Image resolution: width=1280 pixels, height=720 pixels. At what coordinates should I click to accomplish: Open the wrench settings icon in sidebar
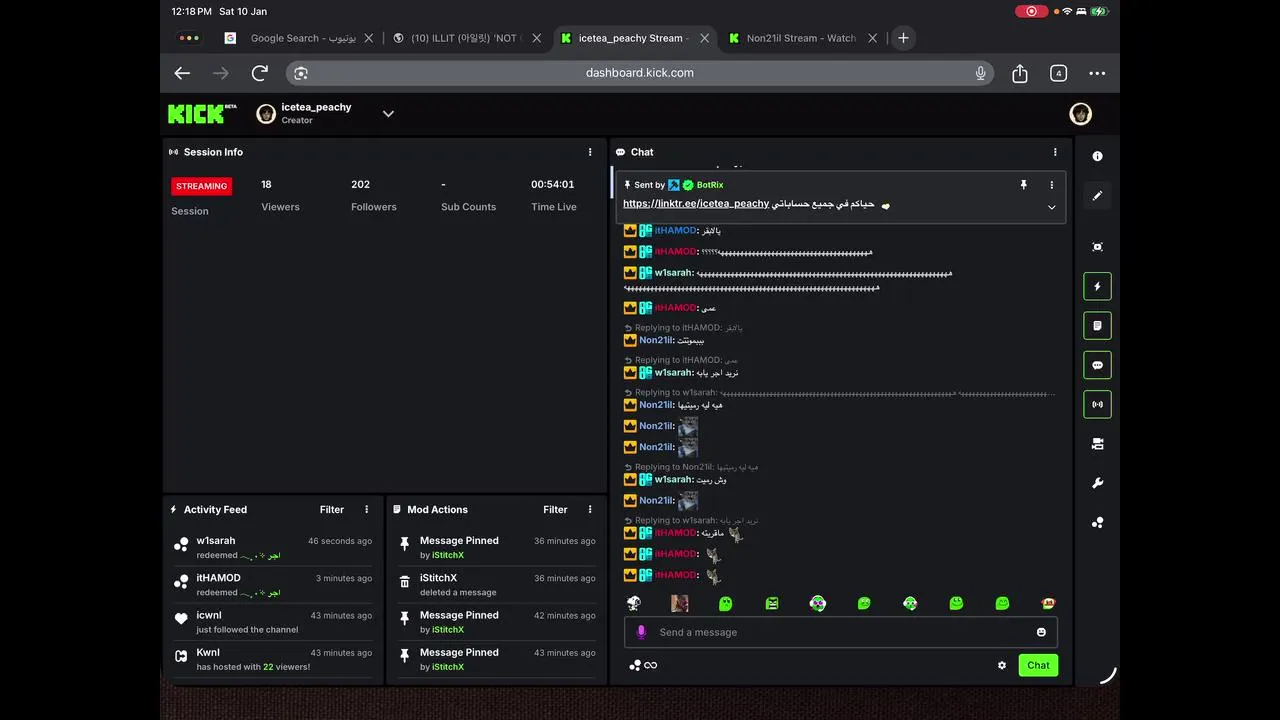[1097, 484]
